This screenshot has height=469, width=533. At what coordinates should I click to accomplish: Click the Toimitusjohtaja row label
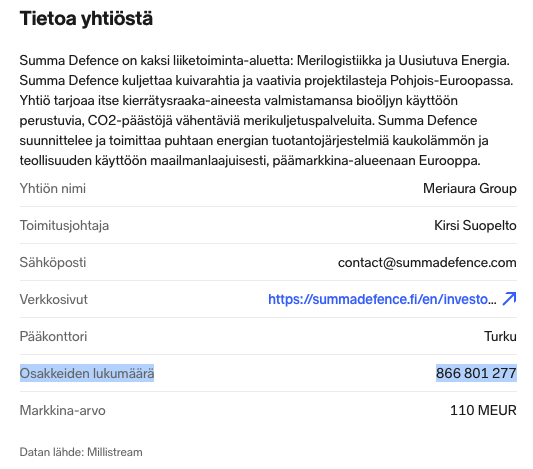point(64,226)
